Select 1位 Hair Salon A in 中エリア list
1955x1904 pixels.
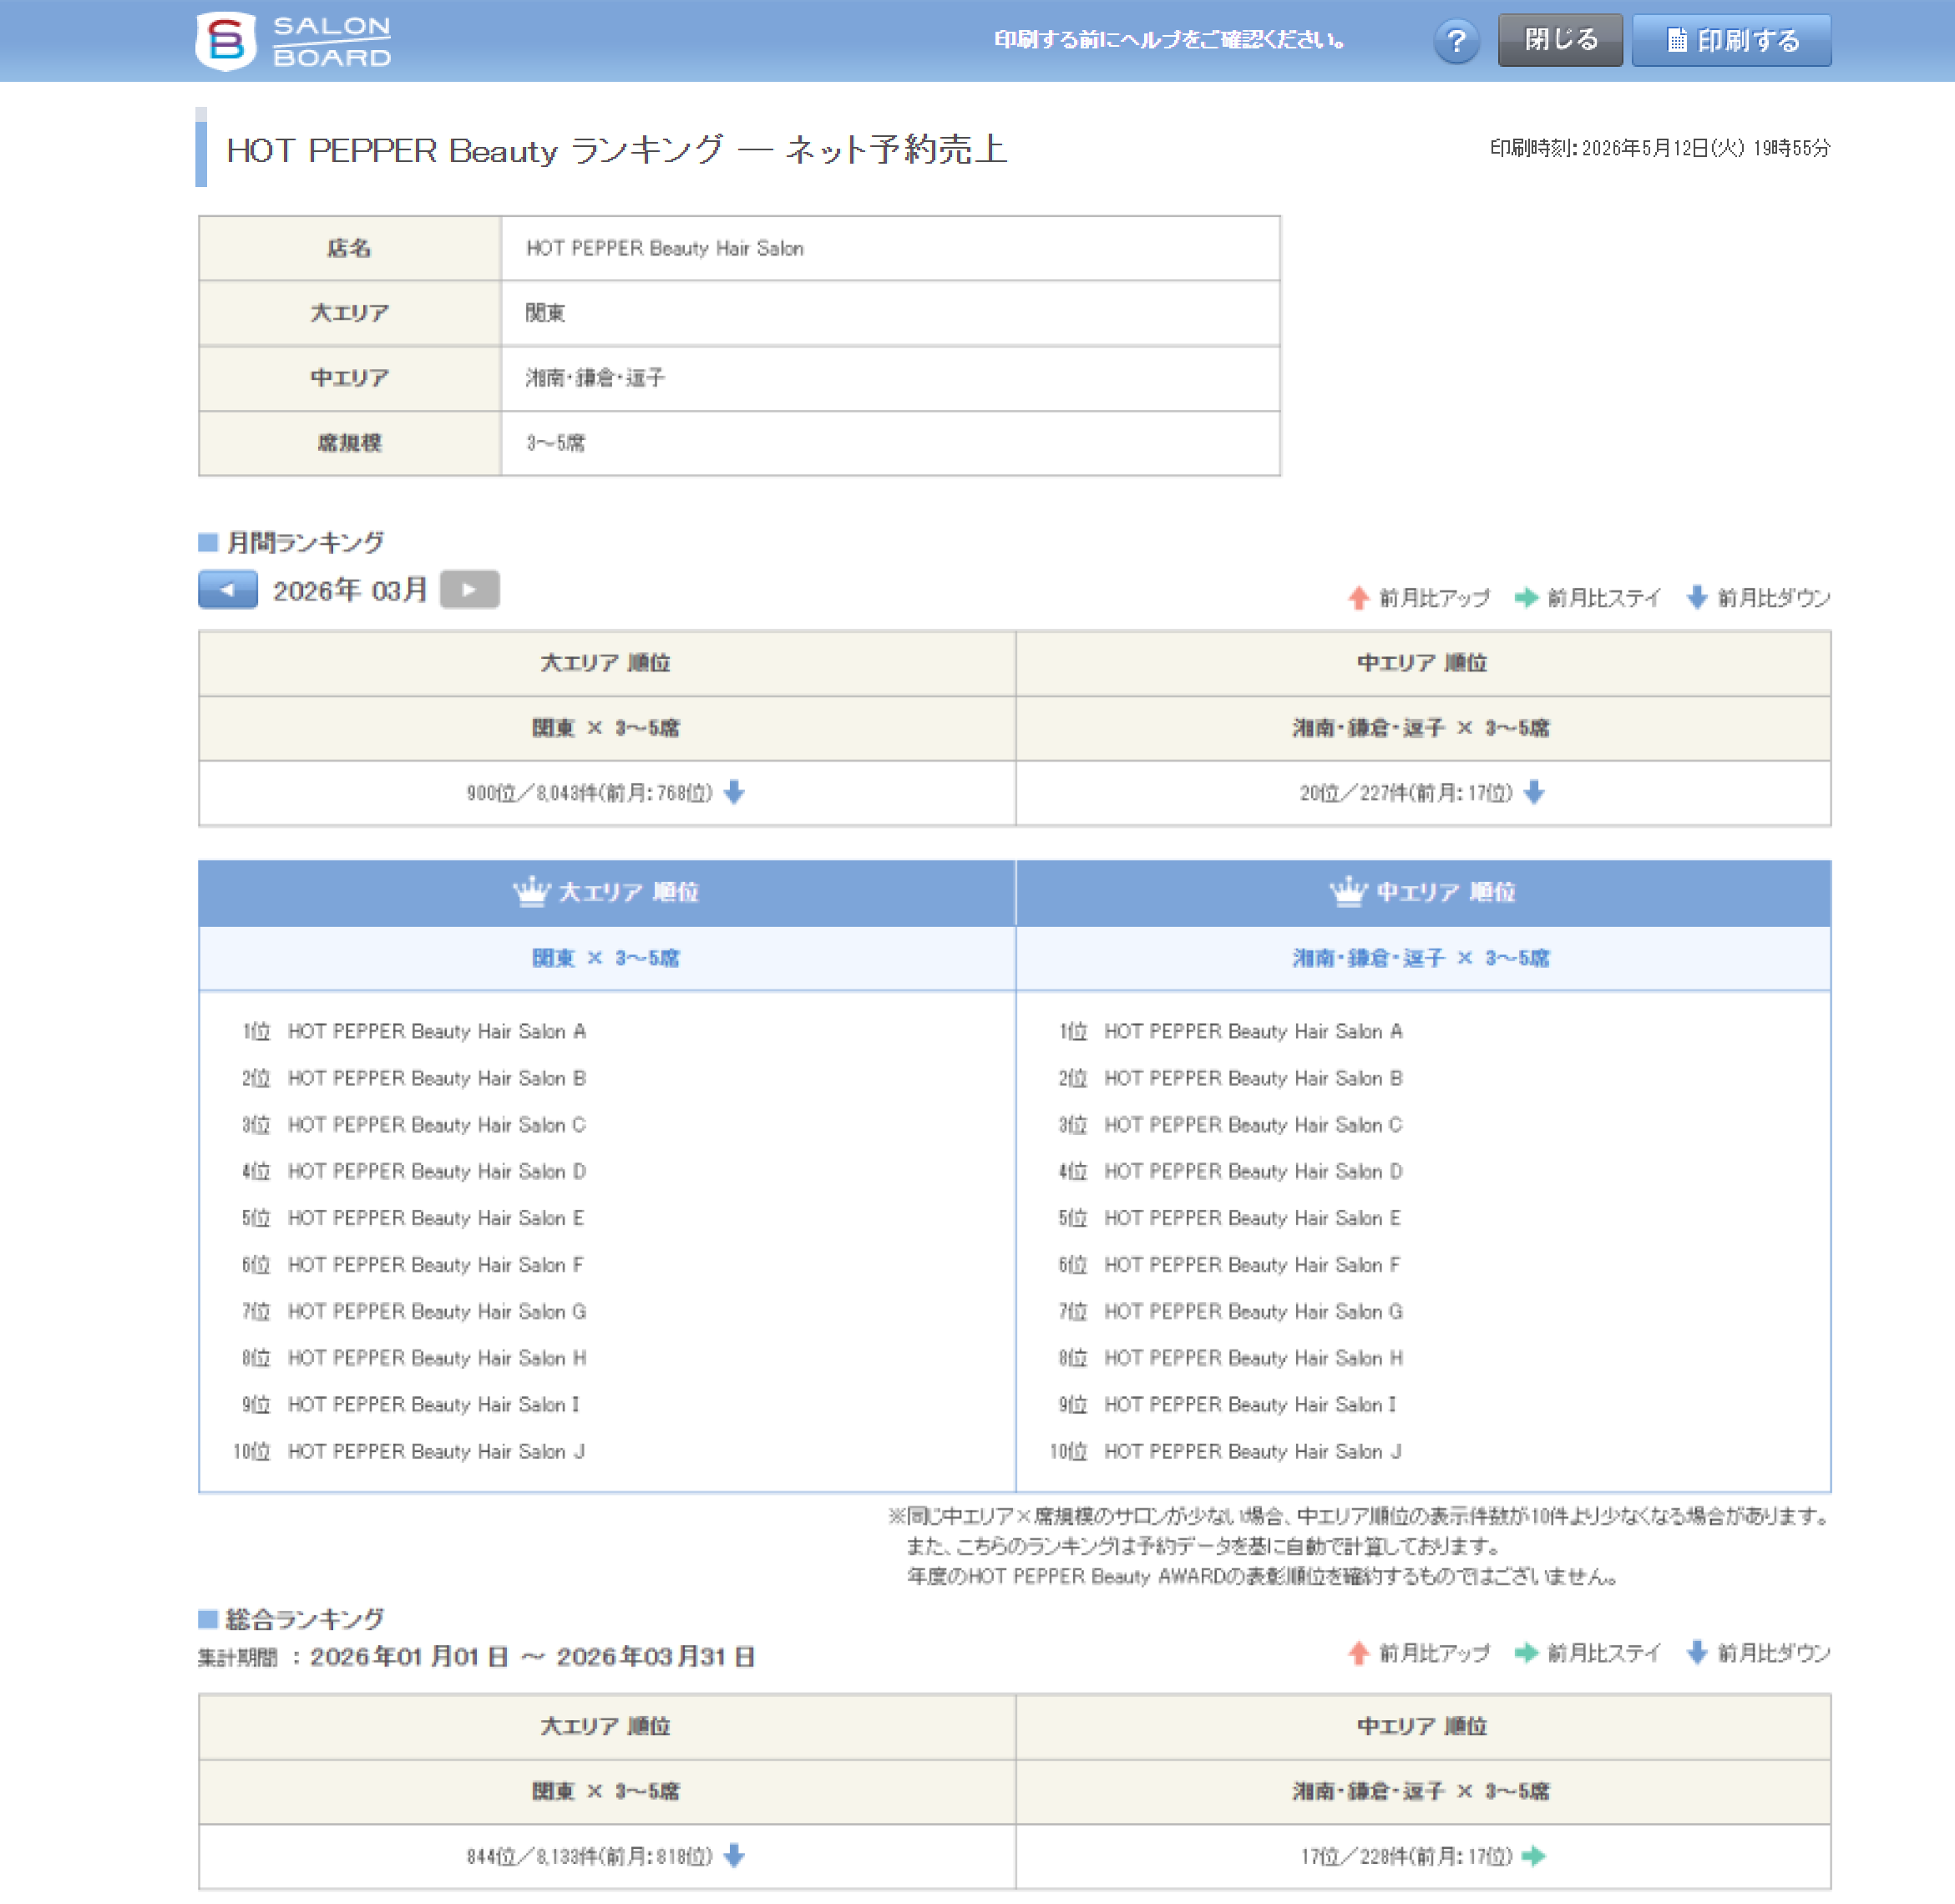click(1231, 1031)
